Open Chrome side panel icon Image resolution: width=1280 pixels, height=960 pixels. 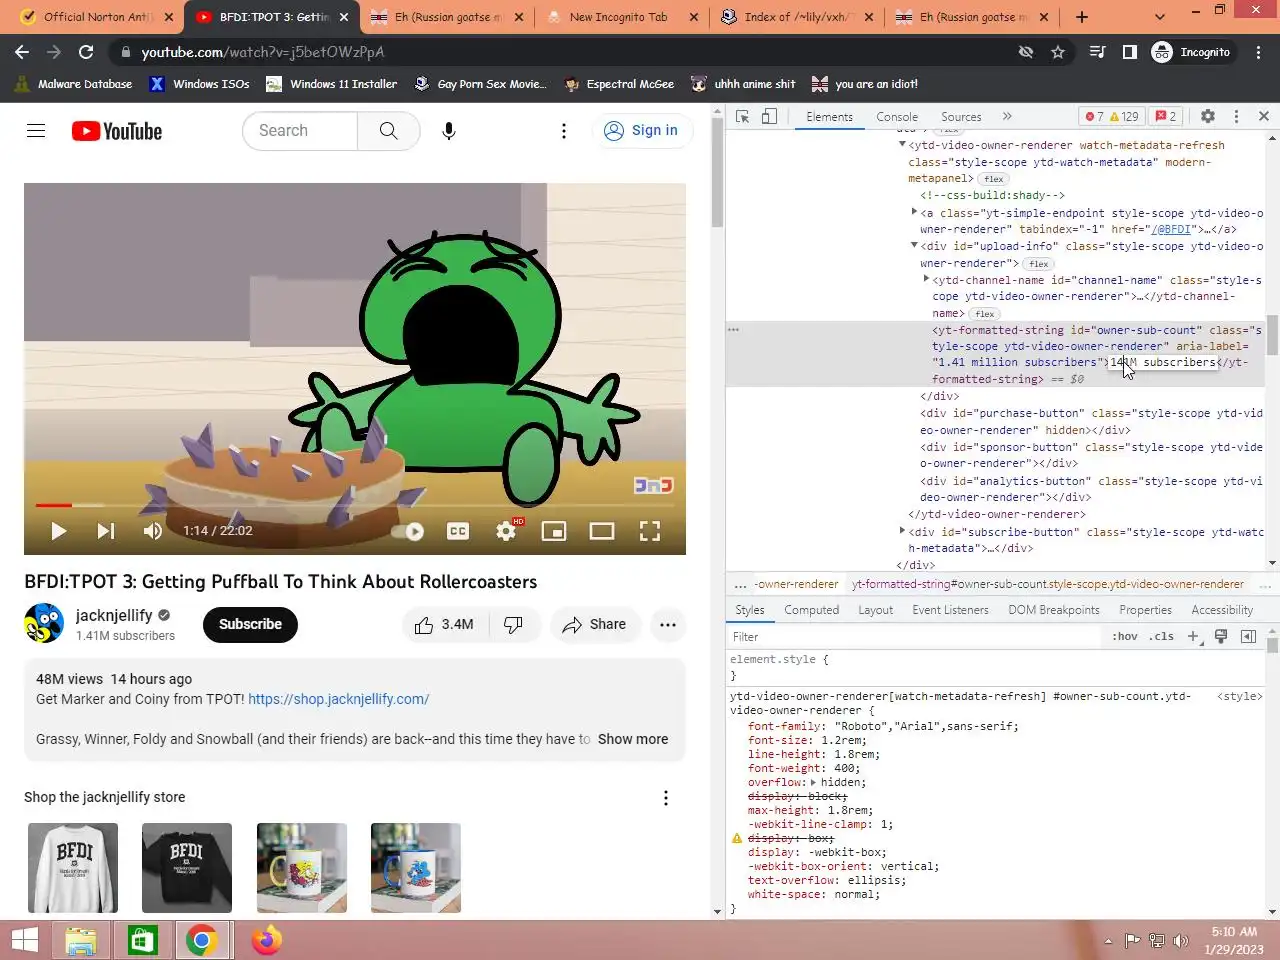point(1129,52)
